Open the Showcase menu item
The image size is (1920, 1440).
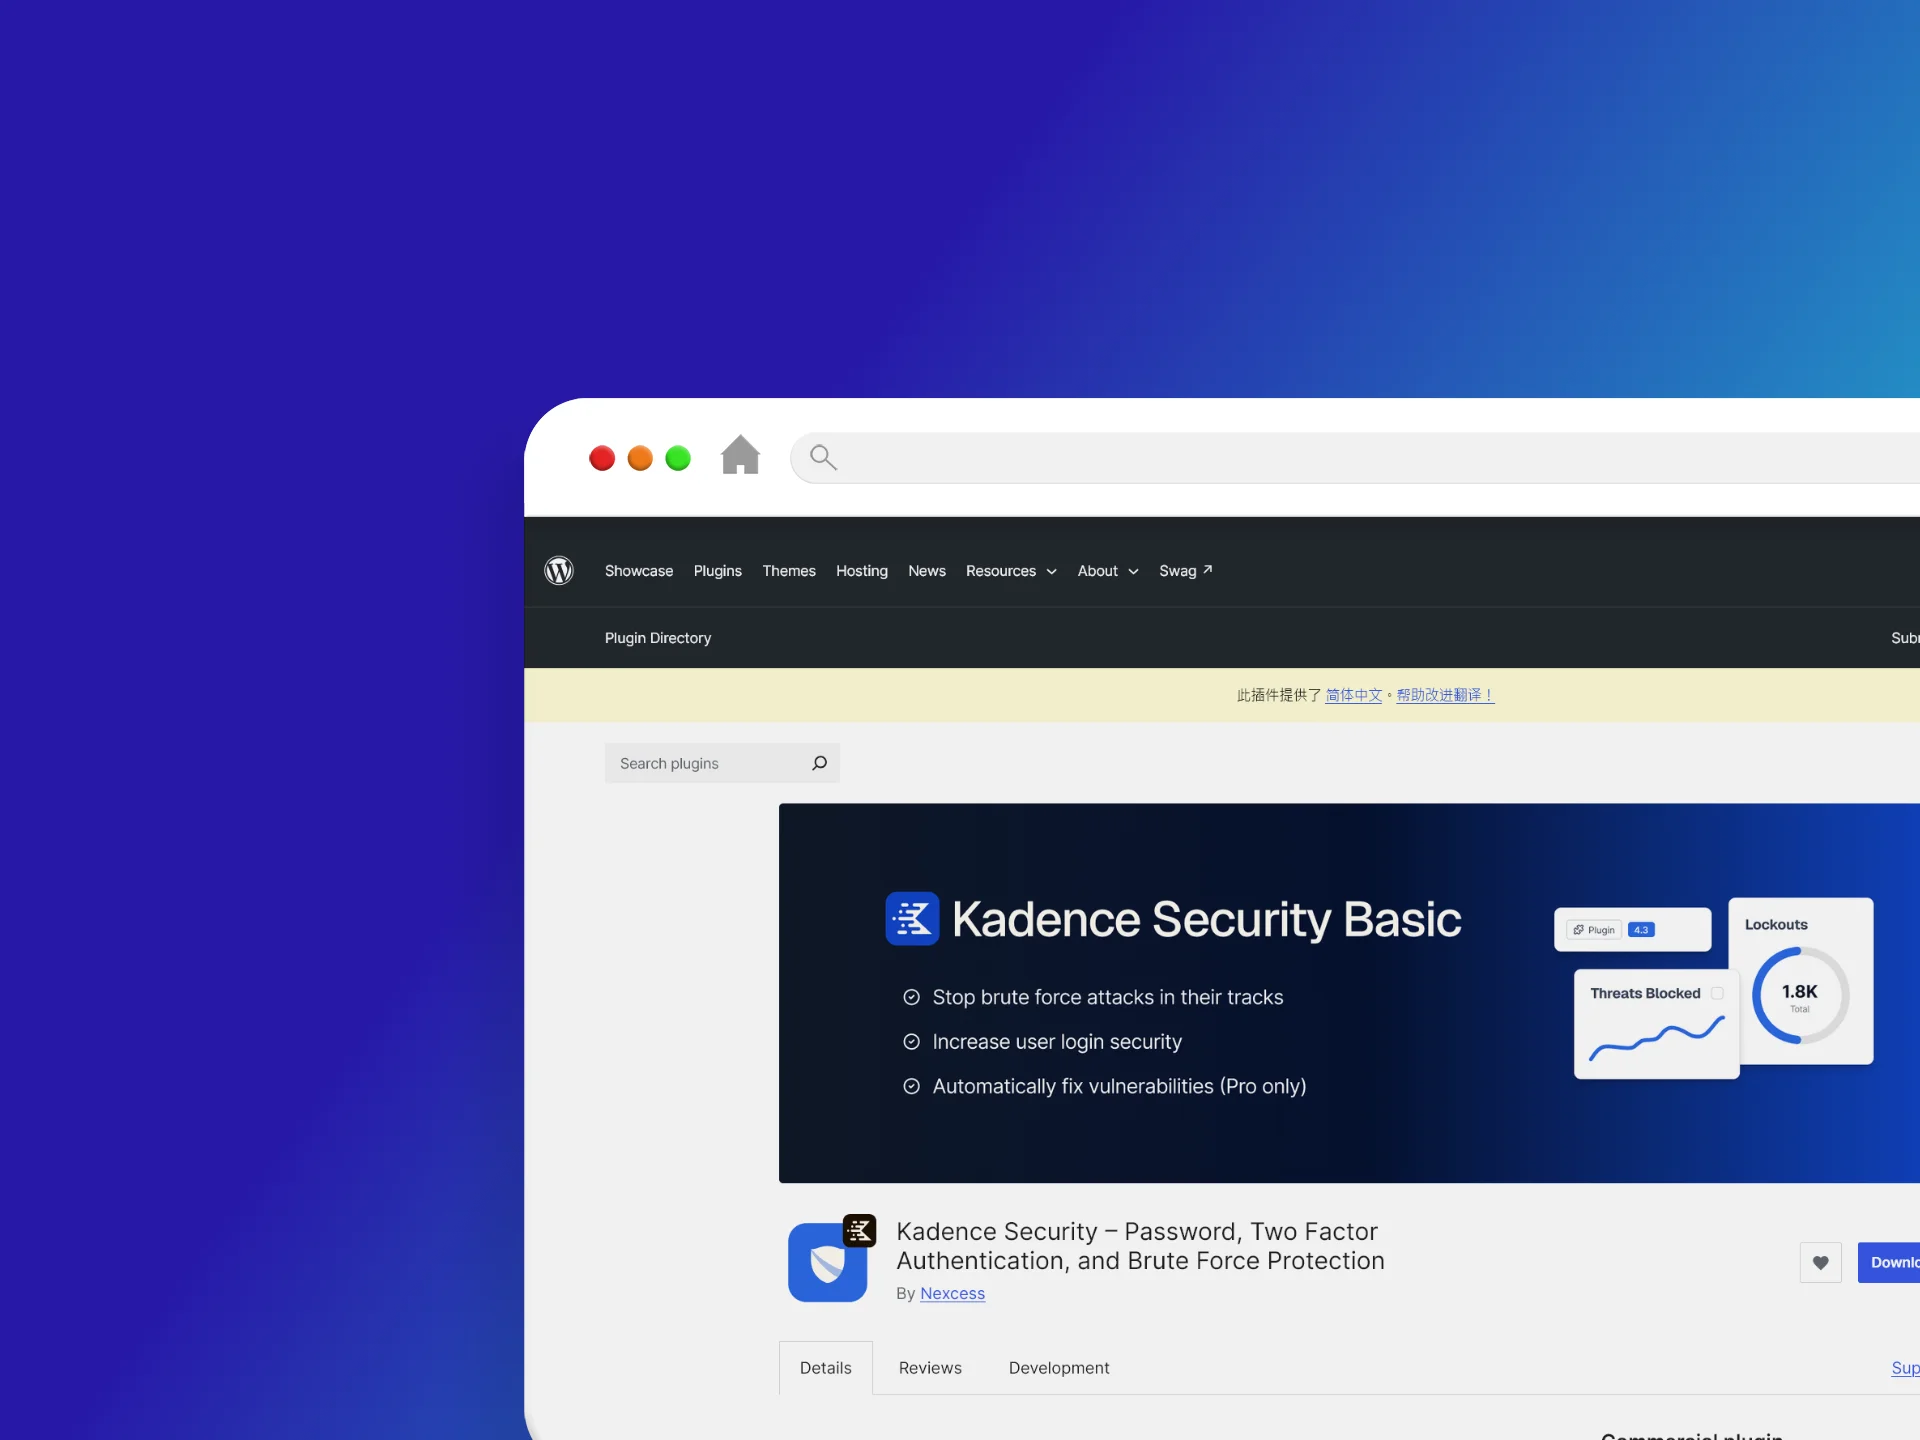pos(639,571)
